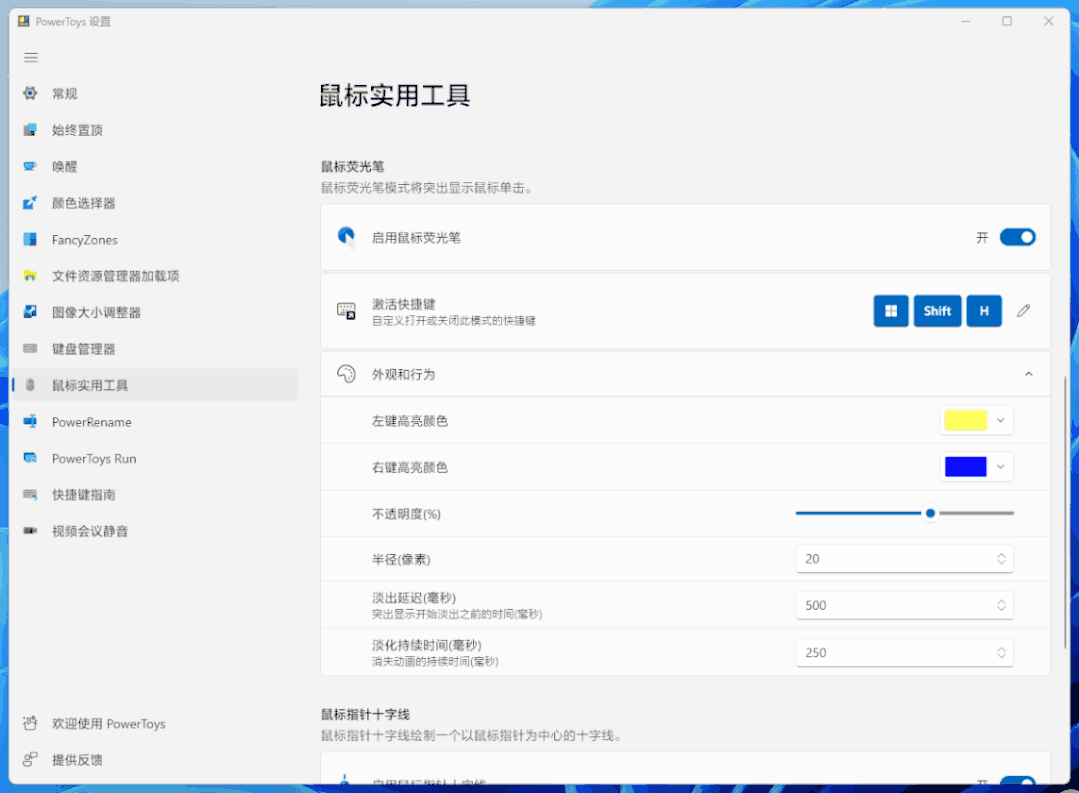Image resolution: width=1079 pixels, height=793 pixels.
Task: Click the 图像大小调整器 icon
Action: click(30, 312)
